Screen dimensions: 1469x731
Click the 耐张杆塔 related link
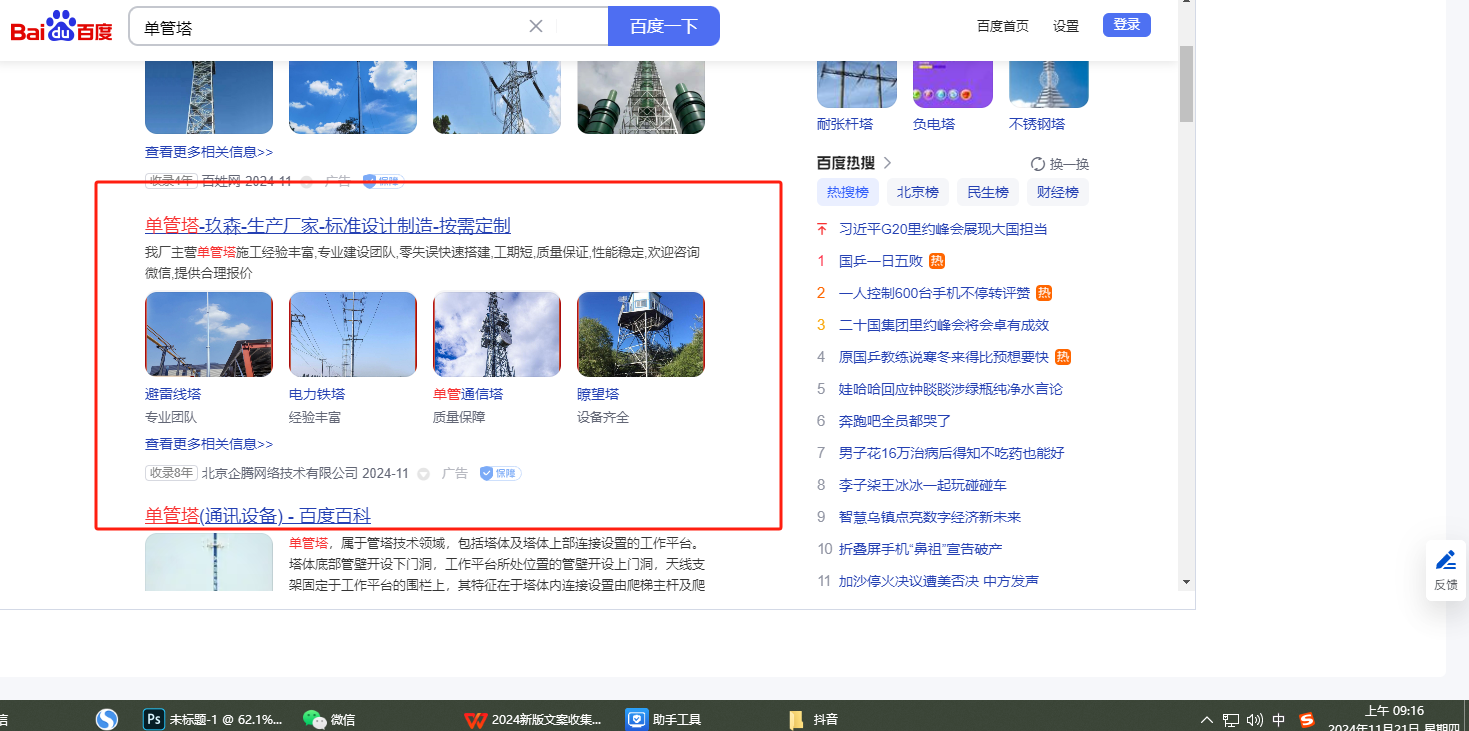(845, 124)
